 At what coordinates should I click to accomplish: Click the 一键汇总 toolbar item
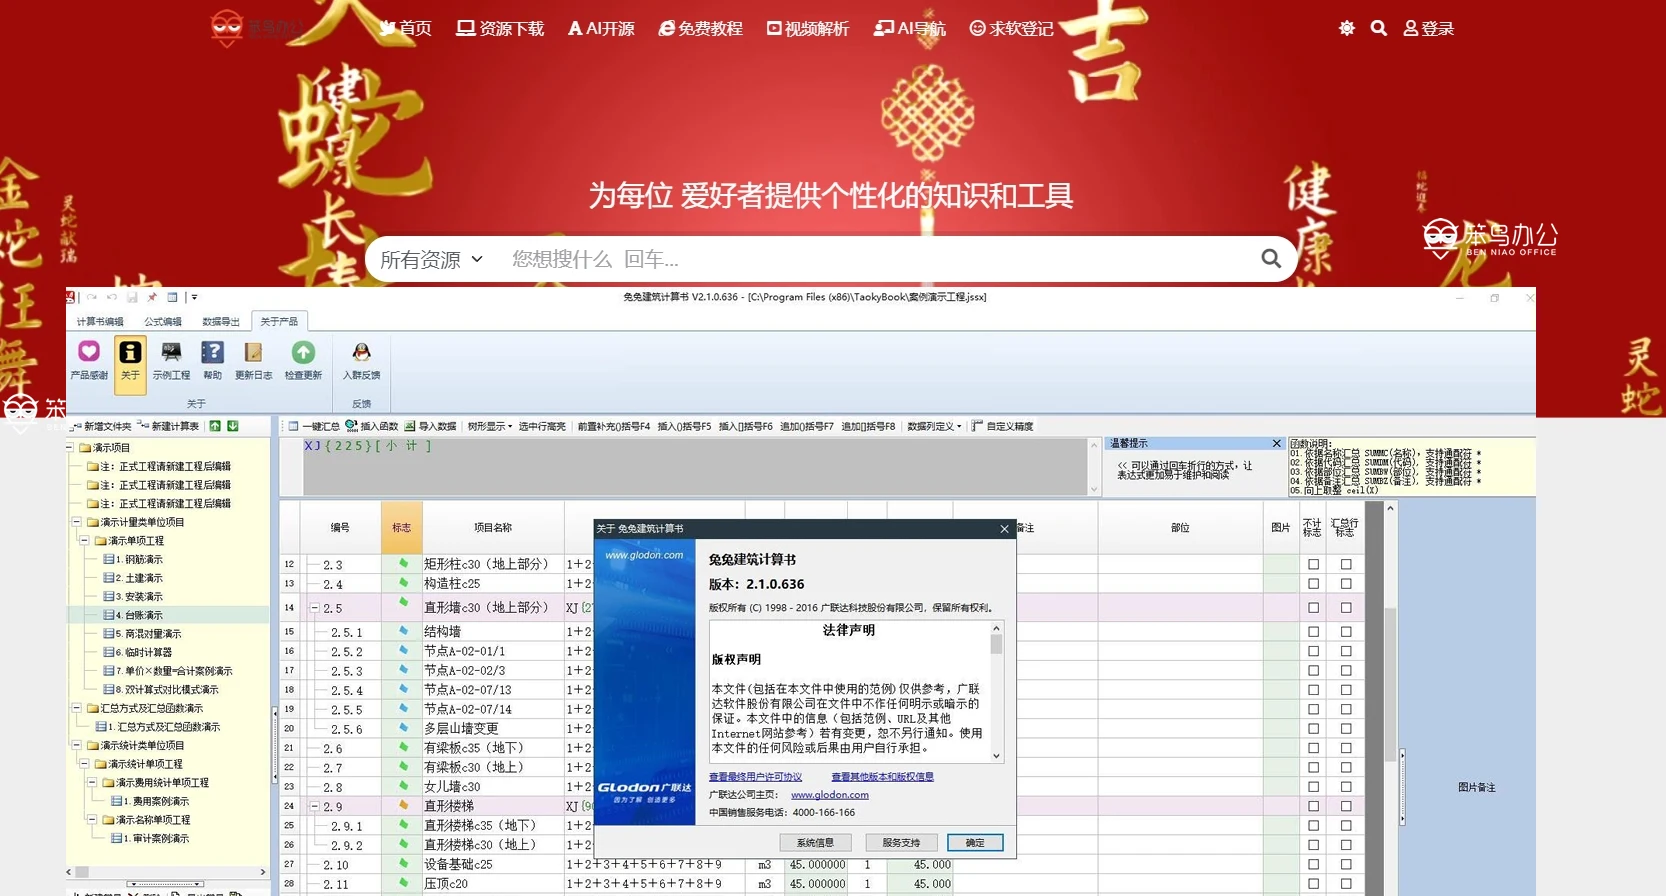coord(314,426)
